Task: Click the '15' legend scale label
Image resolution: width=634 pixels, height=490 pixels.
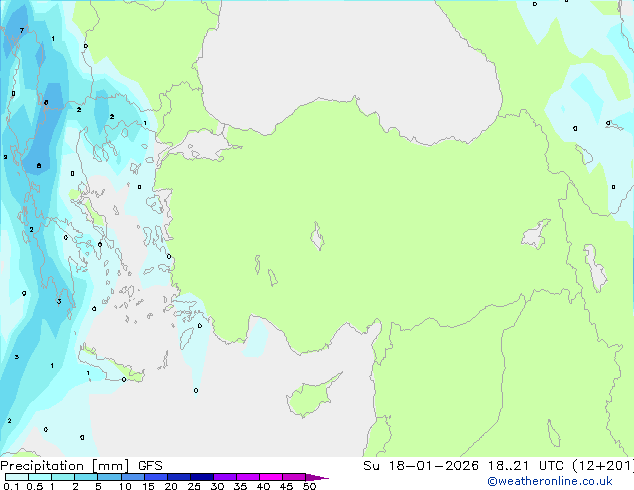Action: 148,486
